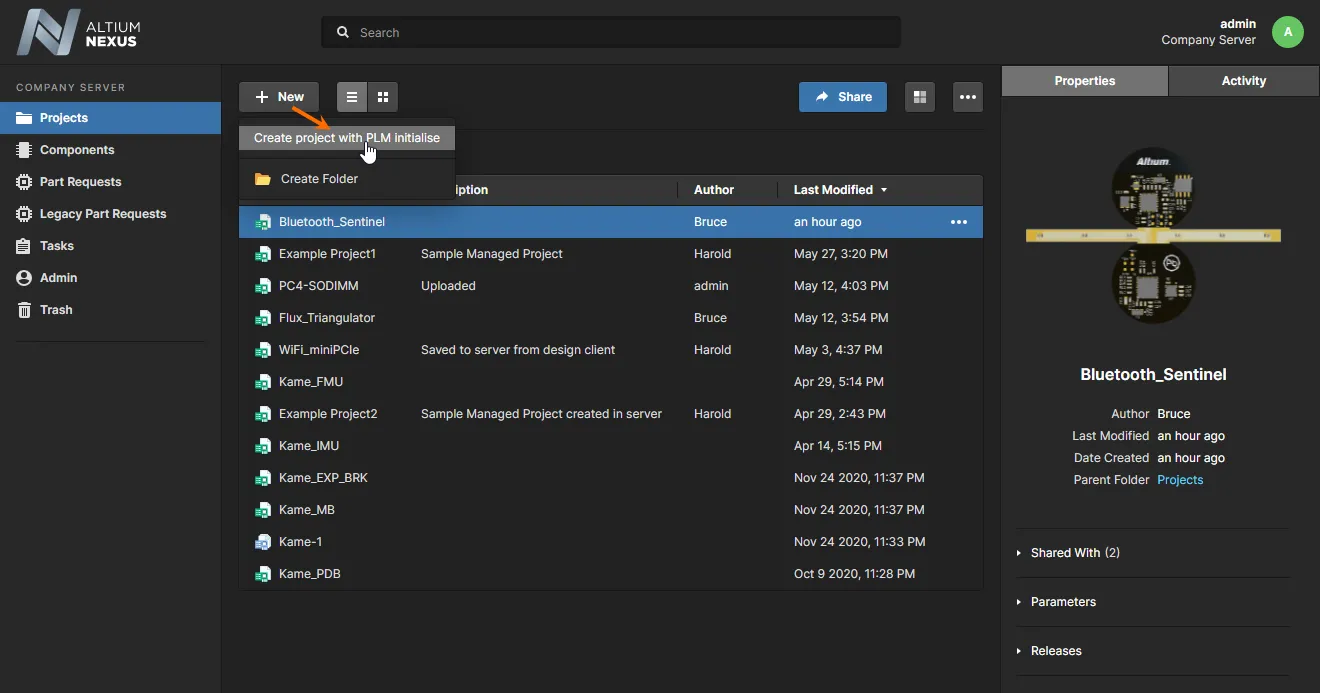Click Saved to server from design client
Viewport: 1320px width, 693px height.
click(x=518, y=350)
